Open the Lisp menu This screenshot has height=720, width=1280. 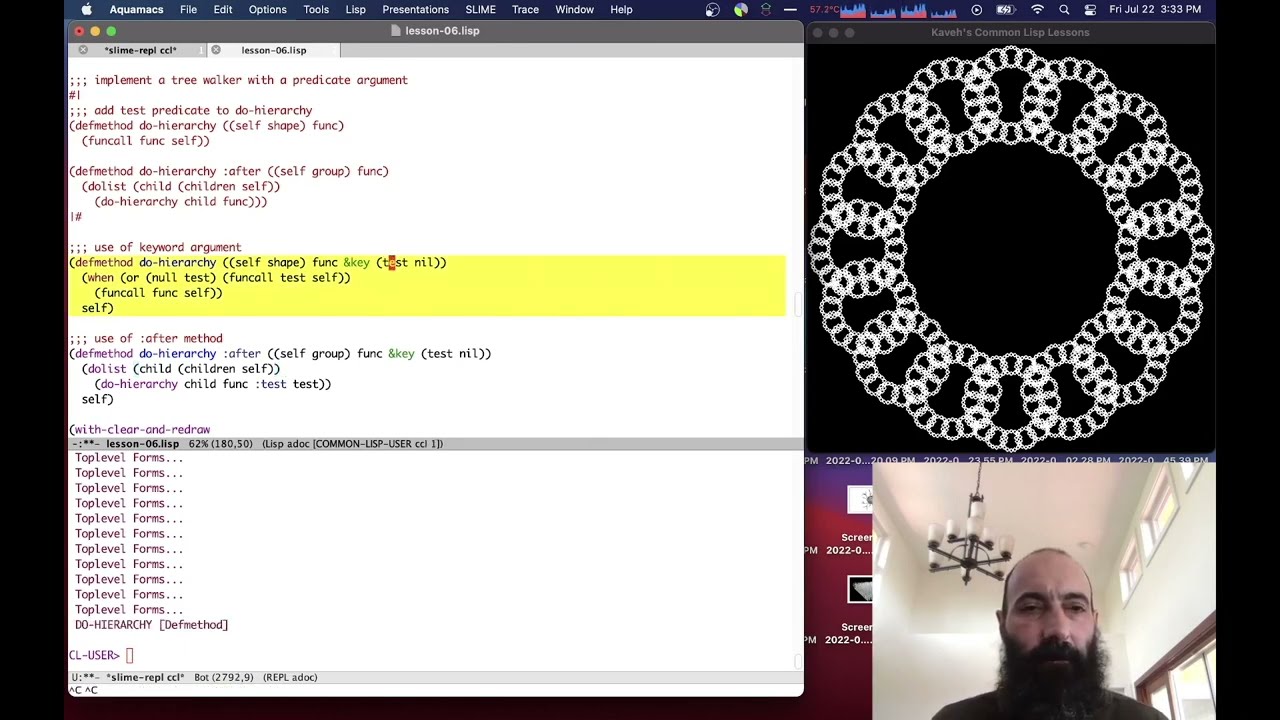(x=355, y=10)
